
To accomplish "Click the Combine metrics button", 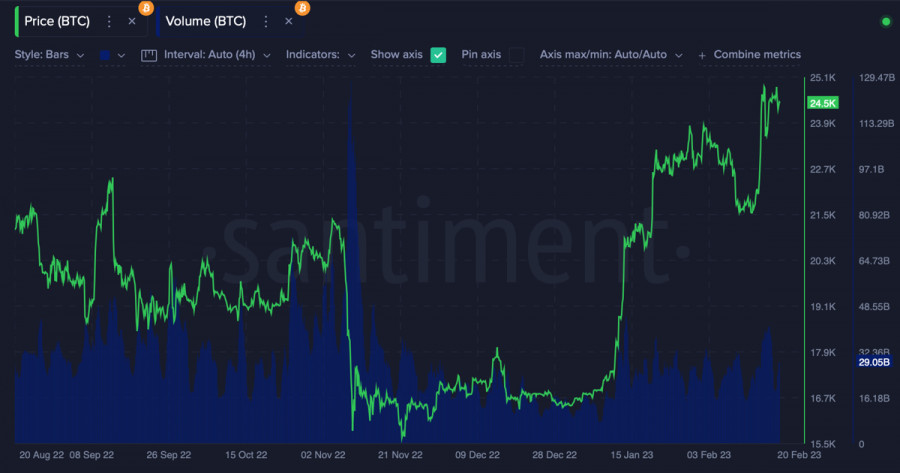I will tap(756, 55).
